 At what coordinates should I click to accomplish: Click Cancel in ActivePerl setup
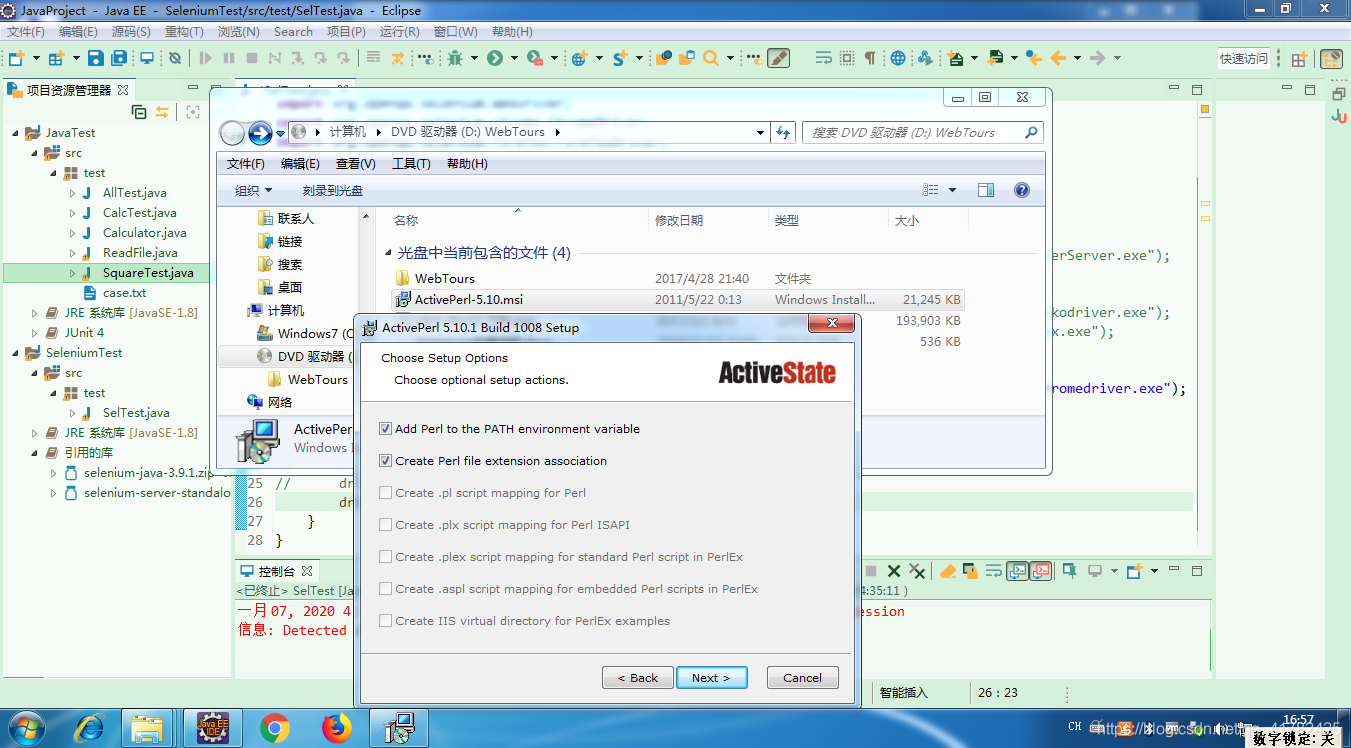[802, 678]
